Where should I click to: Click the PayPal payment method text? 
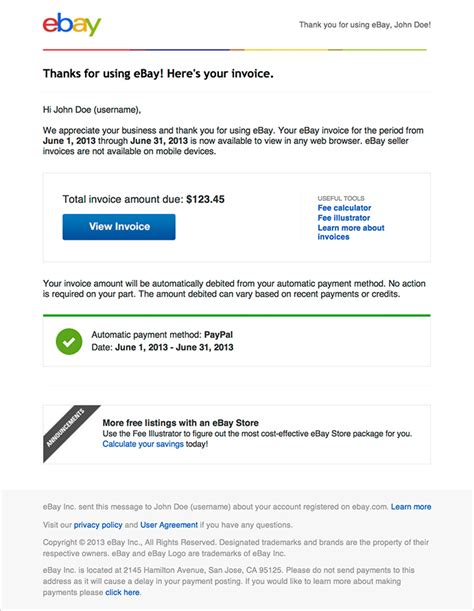pos(218,335)
